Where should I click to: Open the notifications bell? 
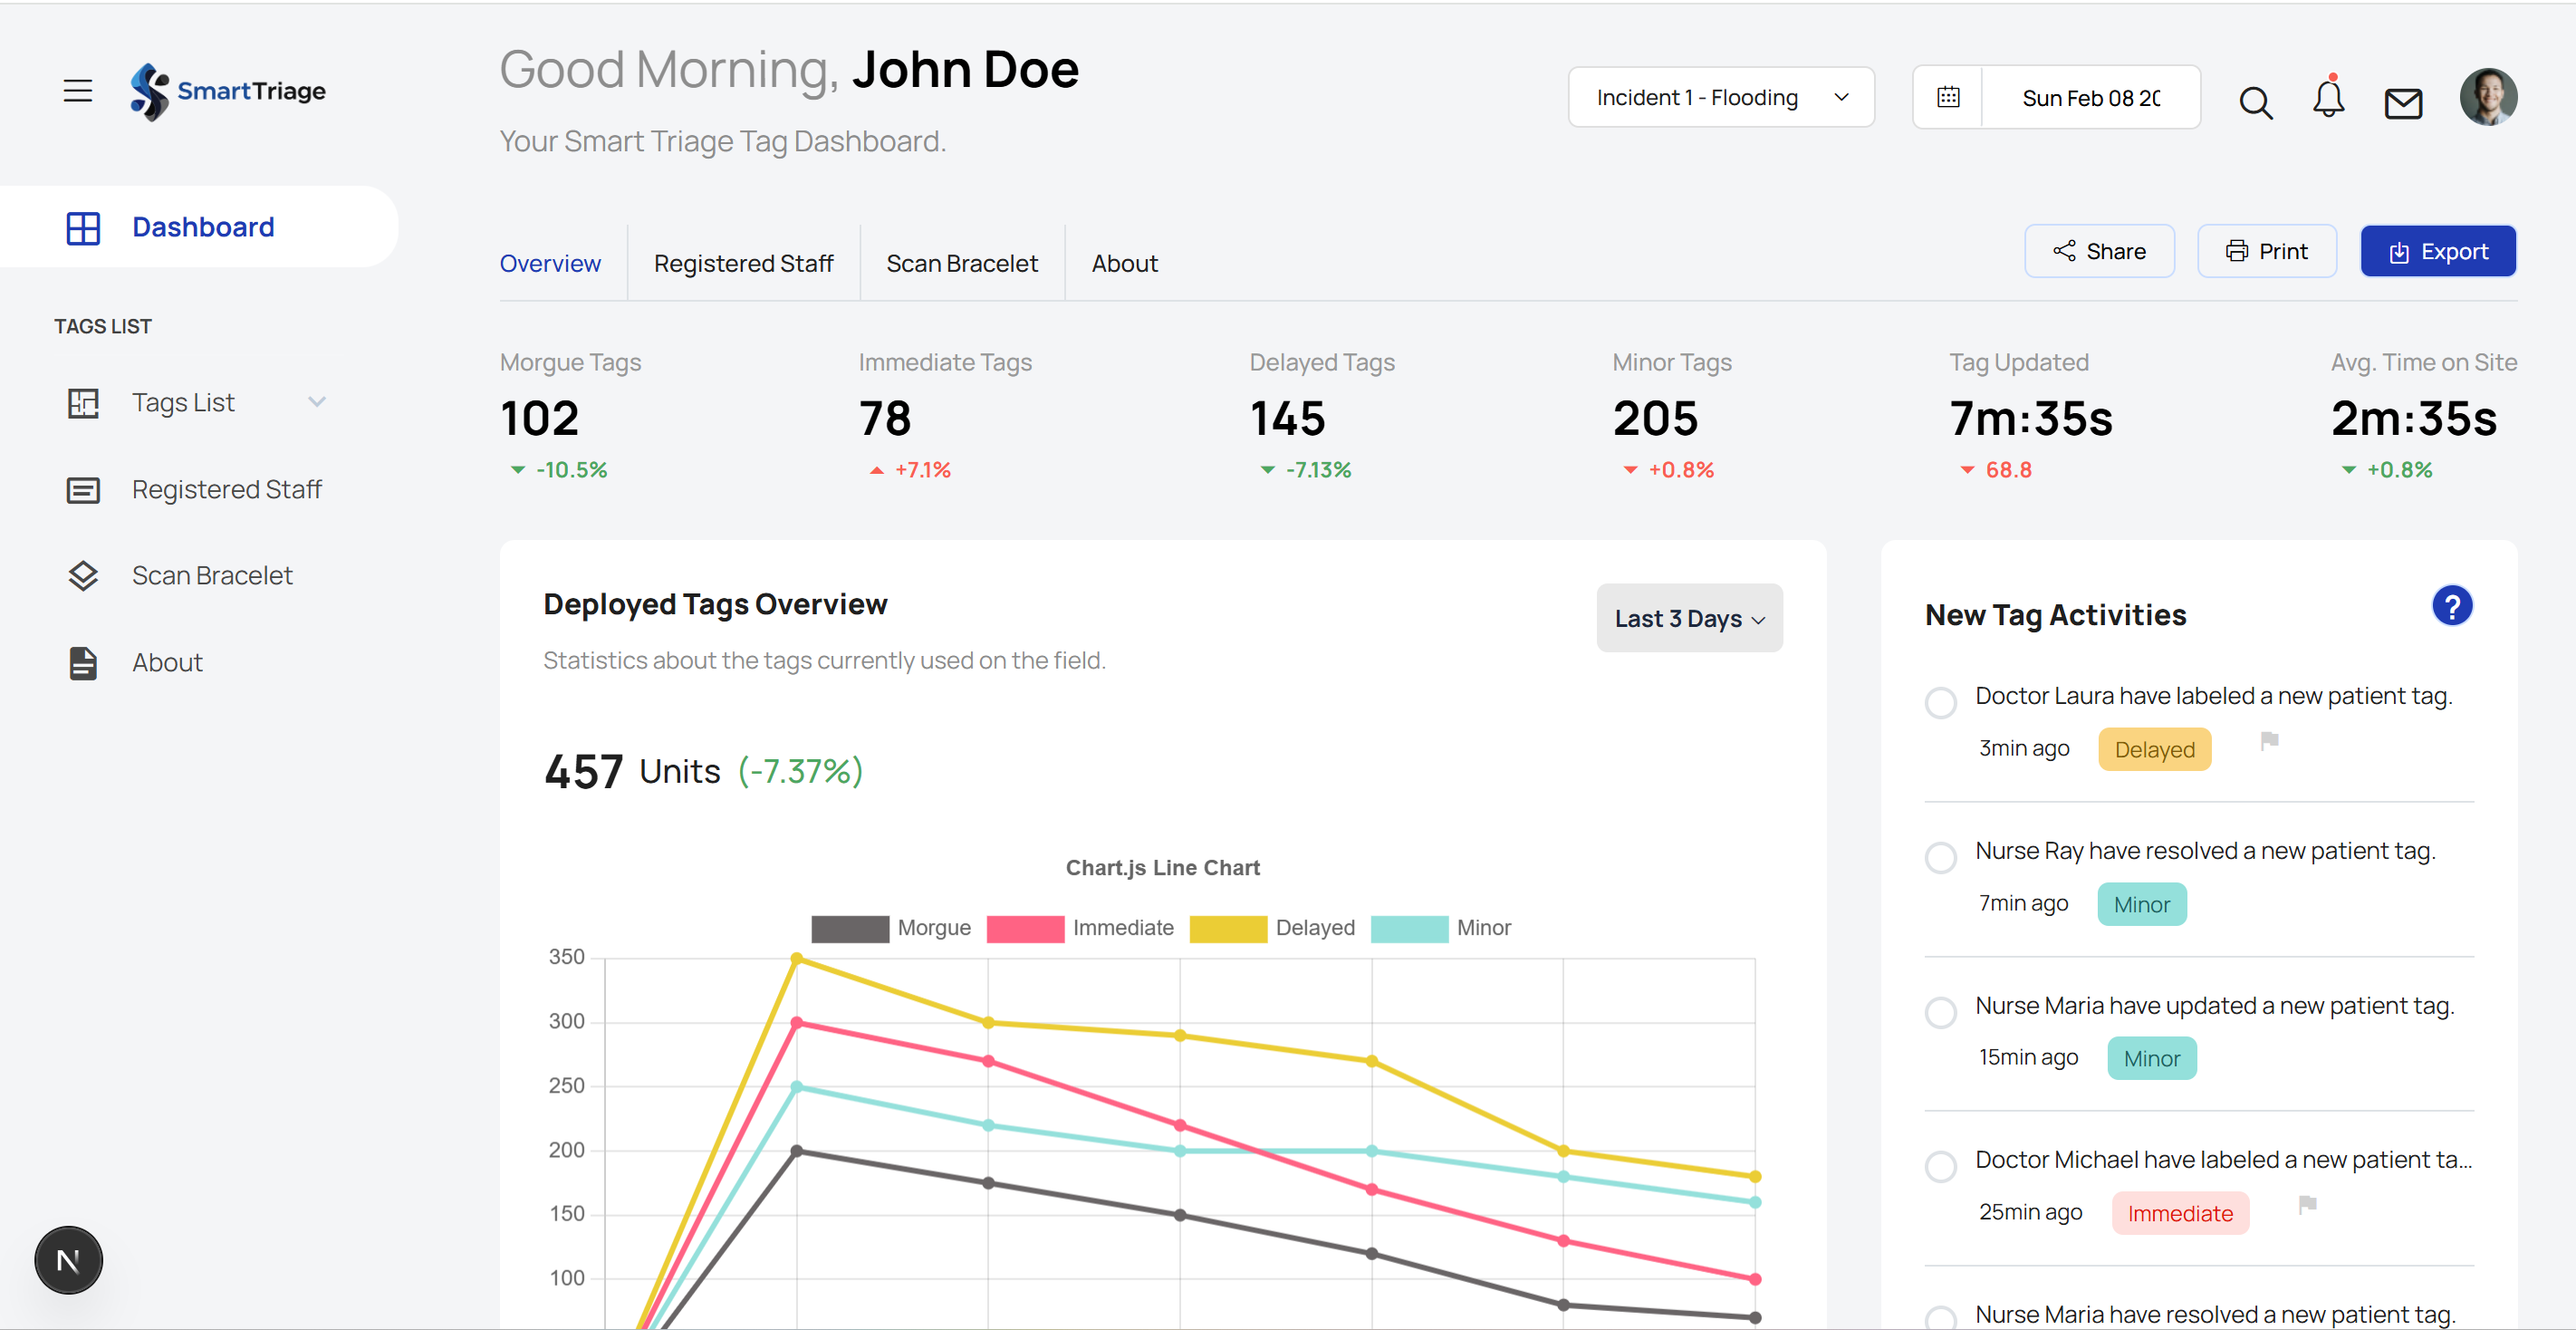[2328, 99]
